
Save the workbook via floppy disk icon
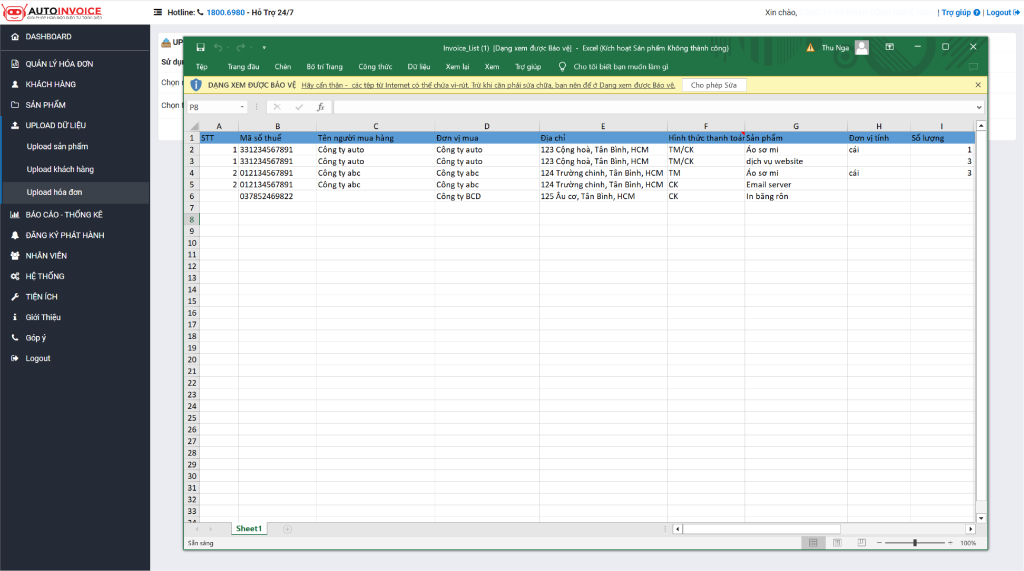(200, 47)
